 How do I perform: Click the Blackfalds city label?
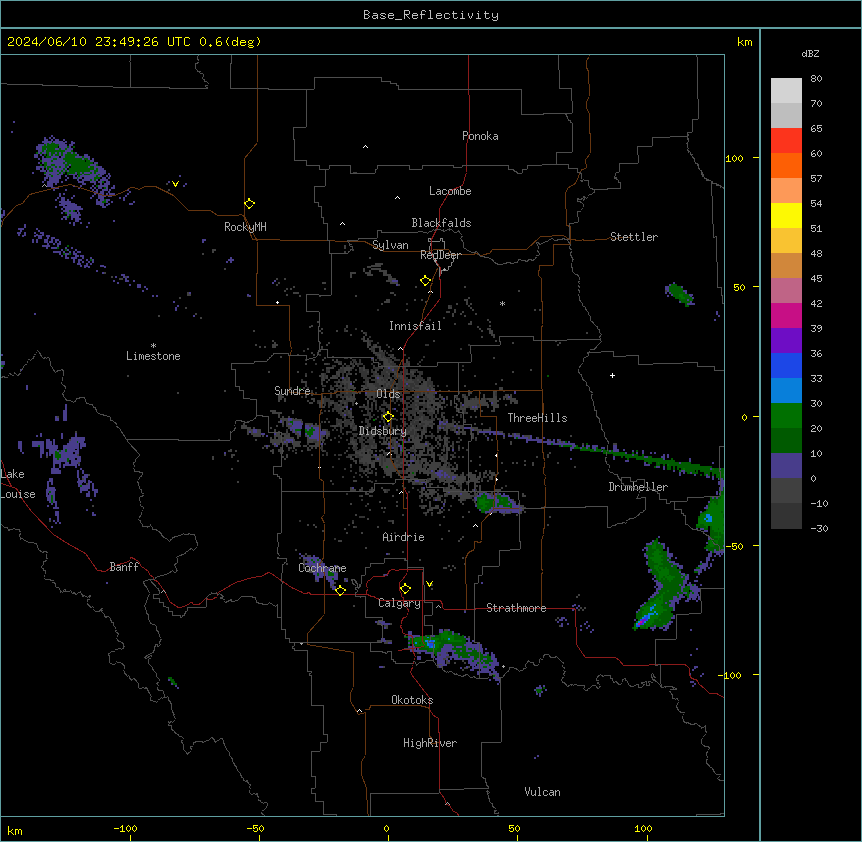pos(441,223)
